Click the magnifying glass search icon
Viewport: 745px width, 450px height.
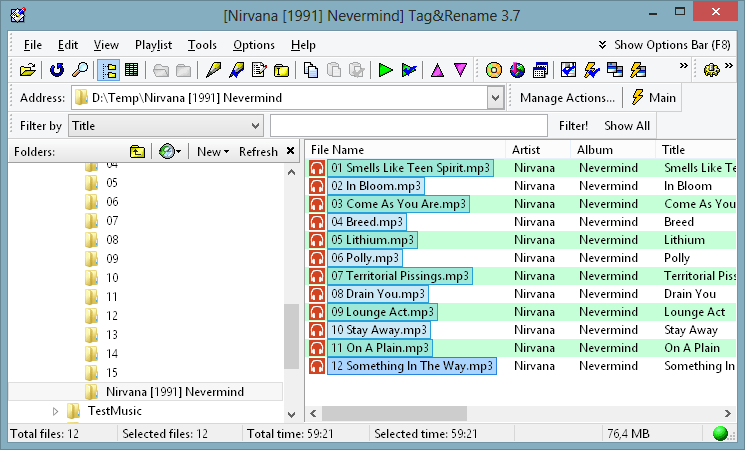(x=80, y=70)
